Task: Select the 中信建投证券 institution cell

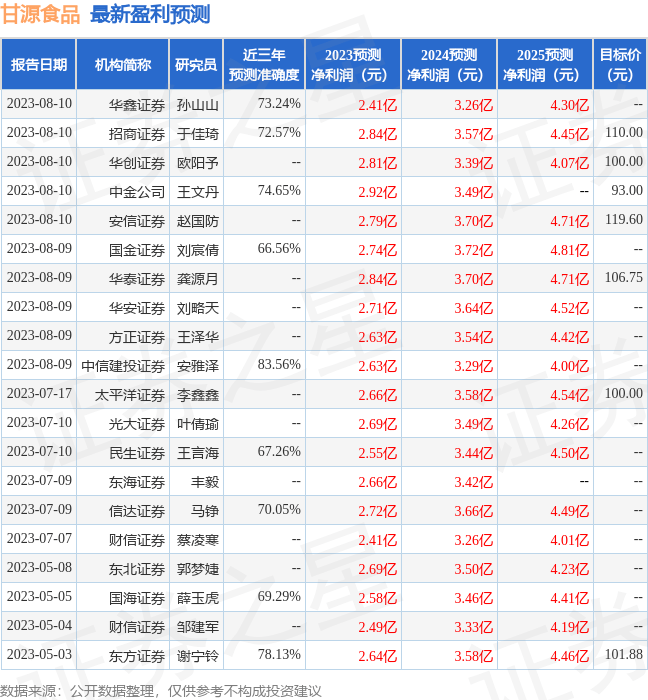Action: tap(123, 366)
